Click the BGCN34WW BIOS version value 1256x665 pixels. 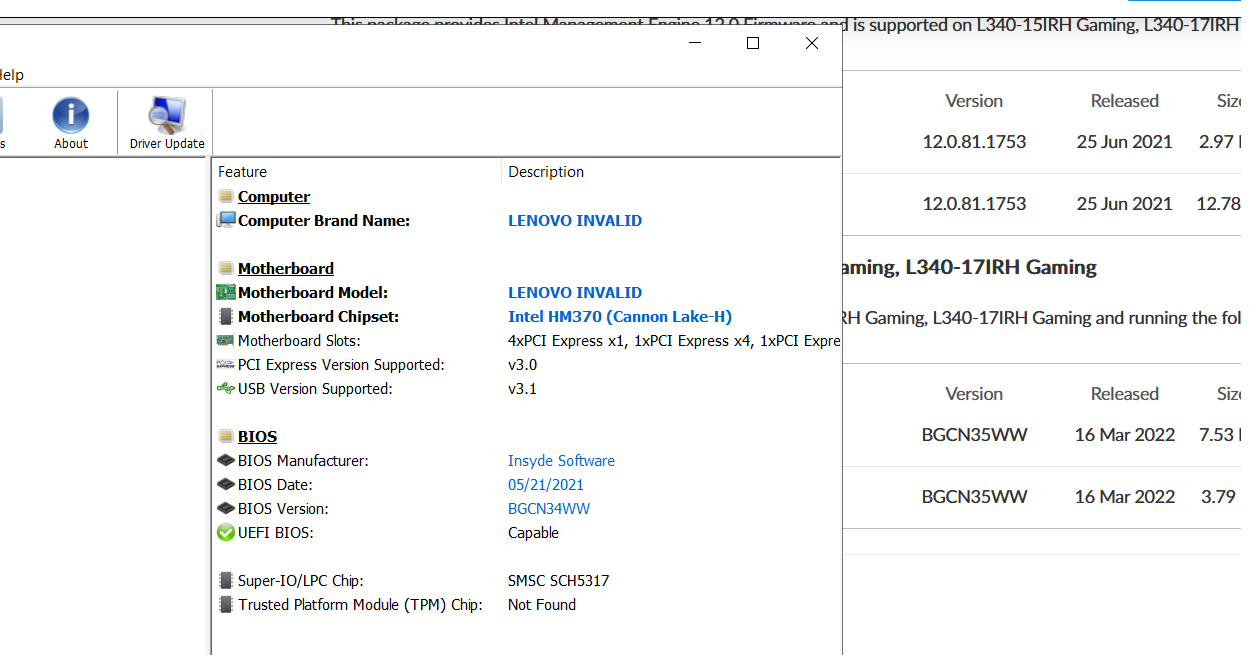pos(549,509)
